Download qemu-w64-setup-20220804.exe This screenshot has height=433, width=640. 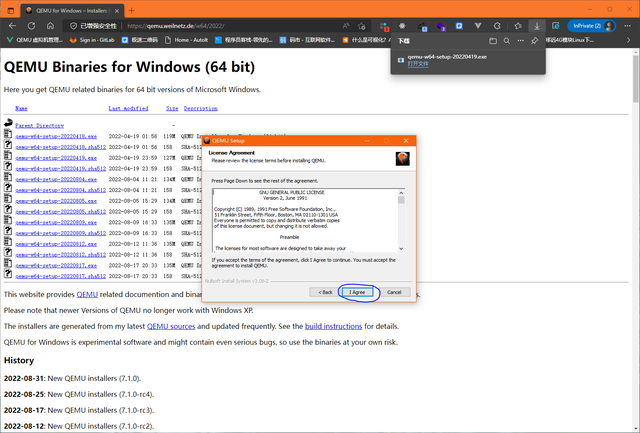pos(56,180)
